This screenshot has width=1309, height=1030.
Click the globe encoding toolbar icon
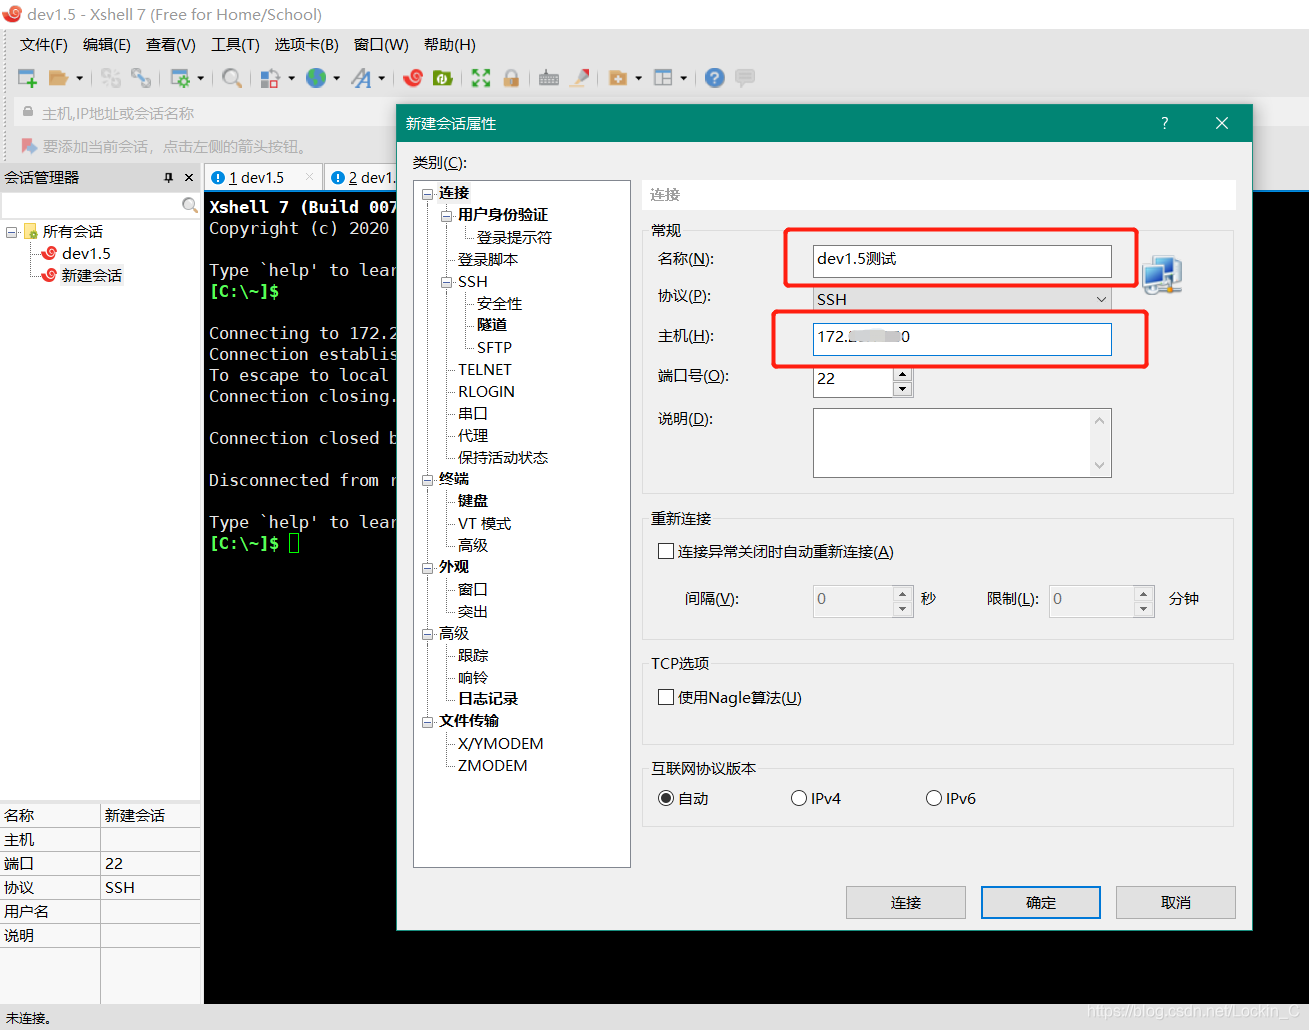click(x=316, y=78)
